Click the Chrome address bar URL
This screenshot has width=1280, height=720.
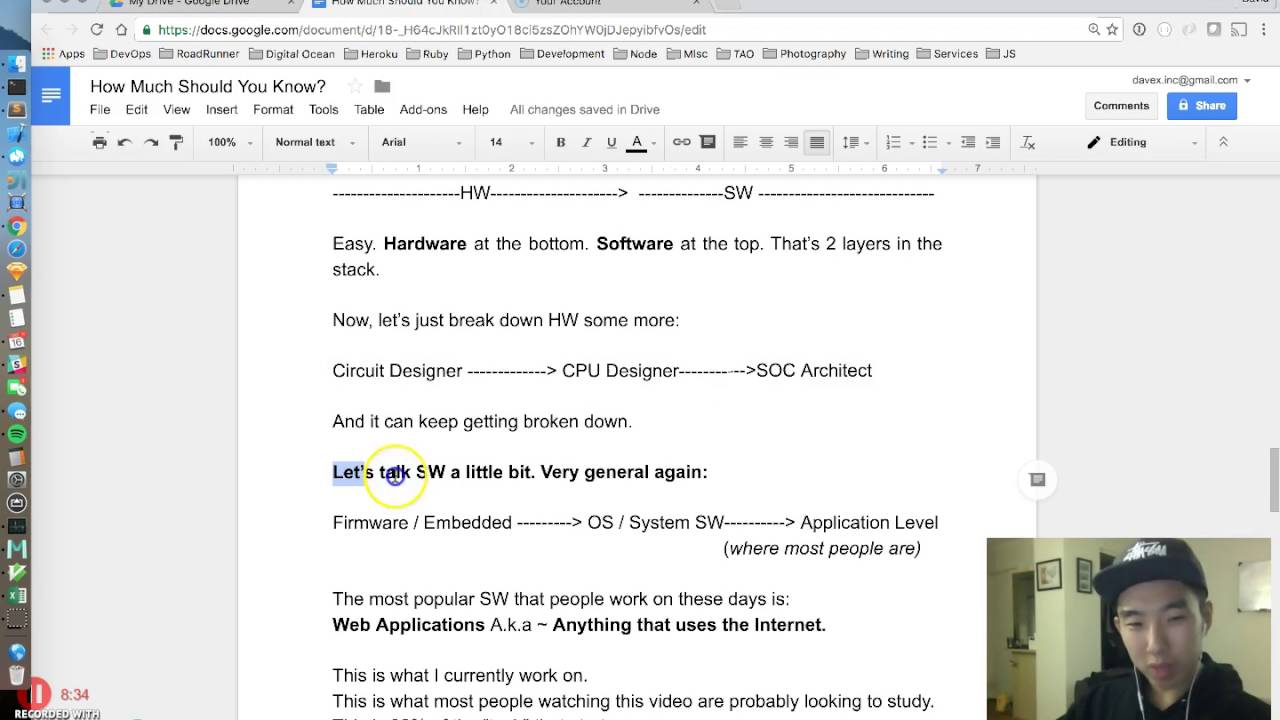tap(432, 30)
